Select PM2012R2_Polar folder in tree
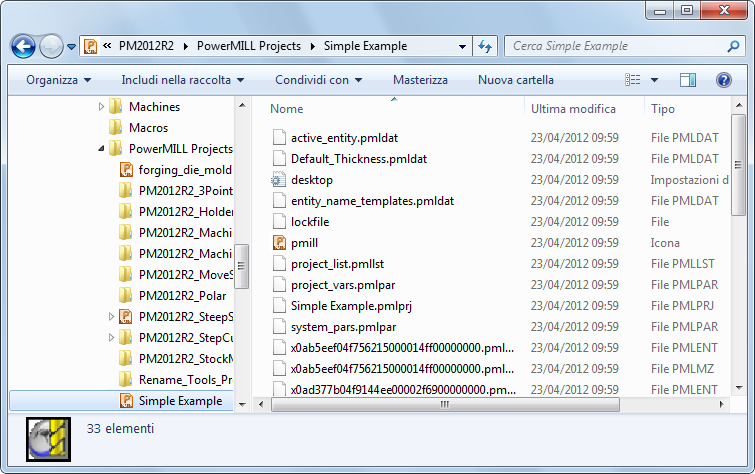The height and width of the screenshot is (474, 755). point(182,296)
